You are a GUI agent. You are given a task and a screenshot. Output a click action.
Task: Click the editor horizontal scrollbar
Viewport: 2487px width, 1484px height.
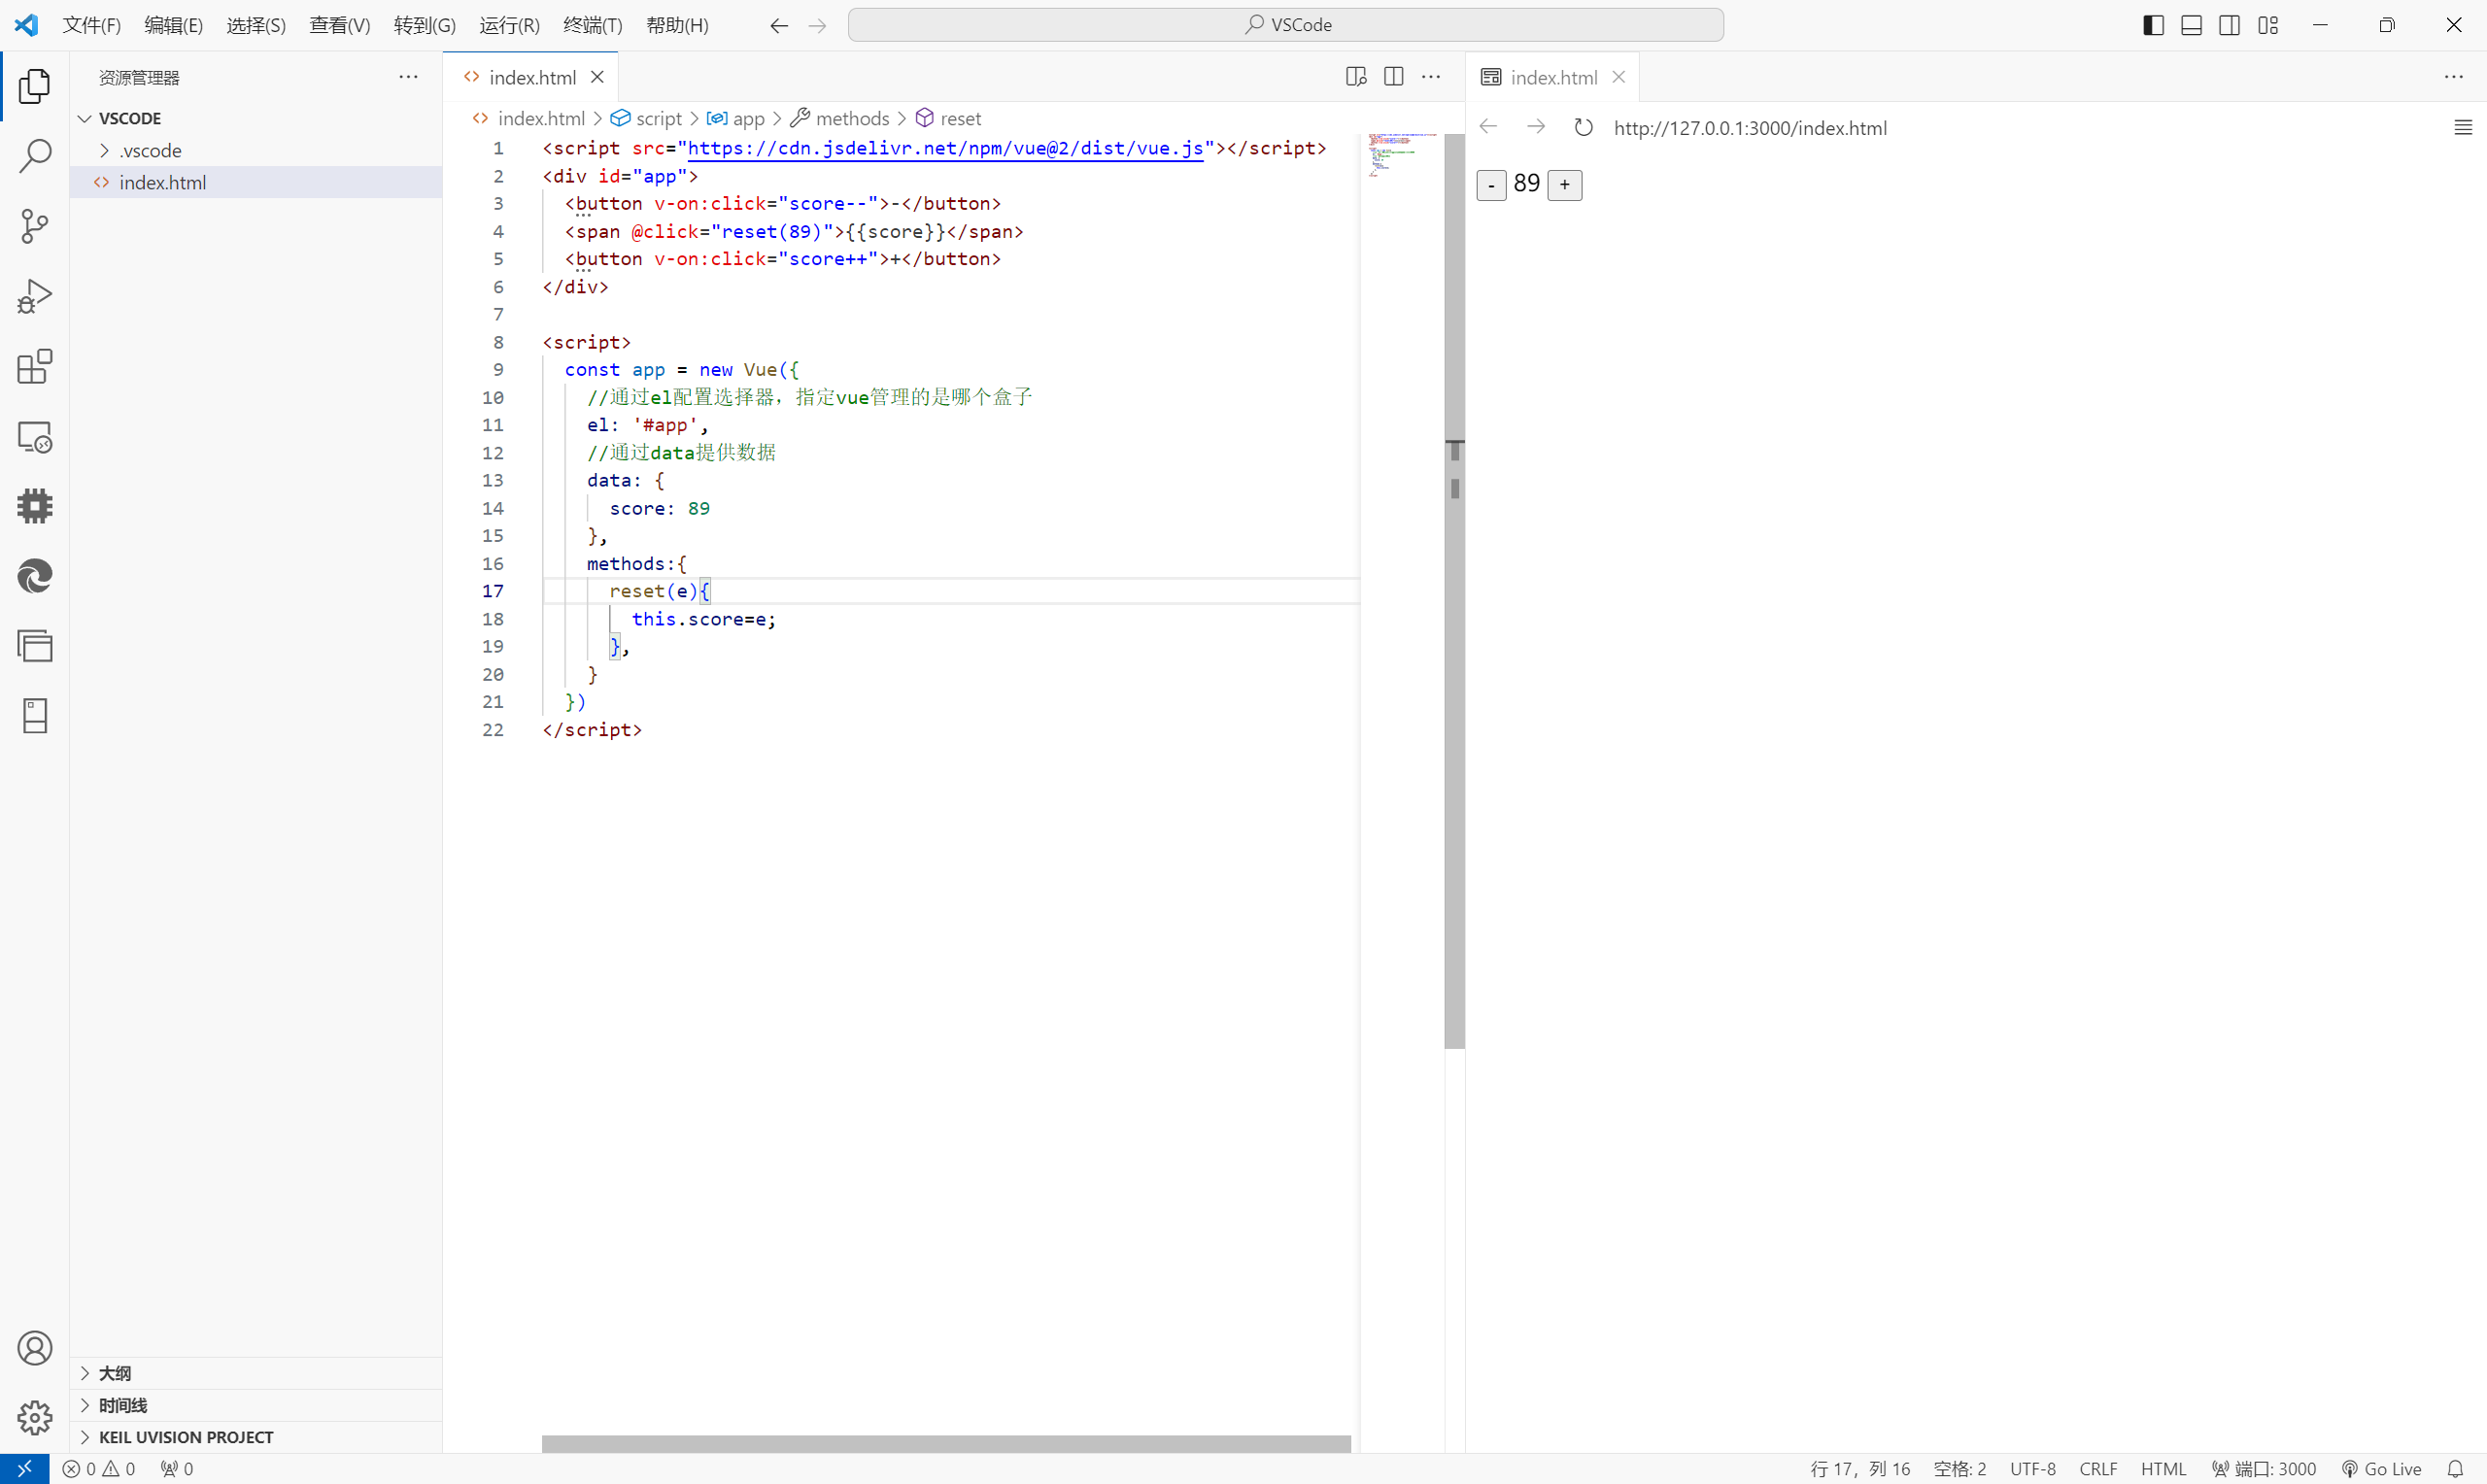click(x=946, y=1443)
